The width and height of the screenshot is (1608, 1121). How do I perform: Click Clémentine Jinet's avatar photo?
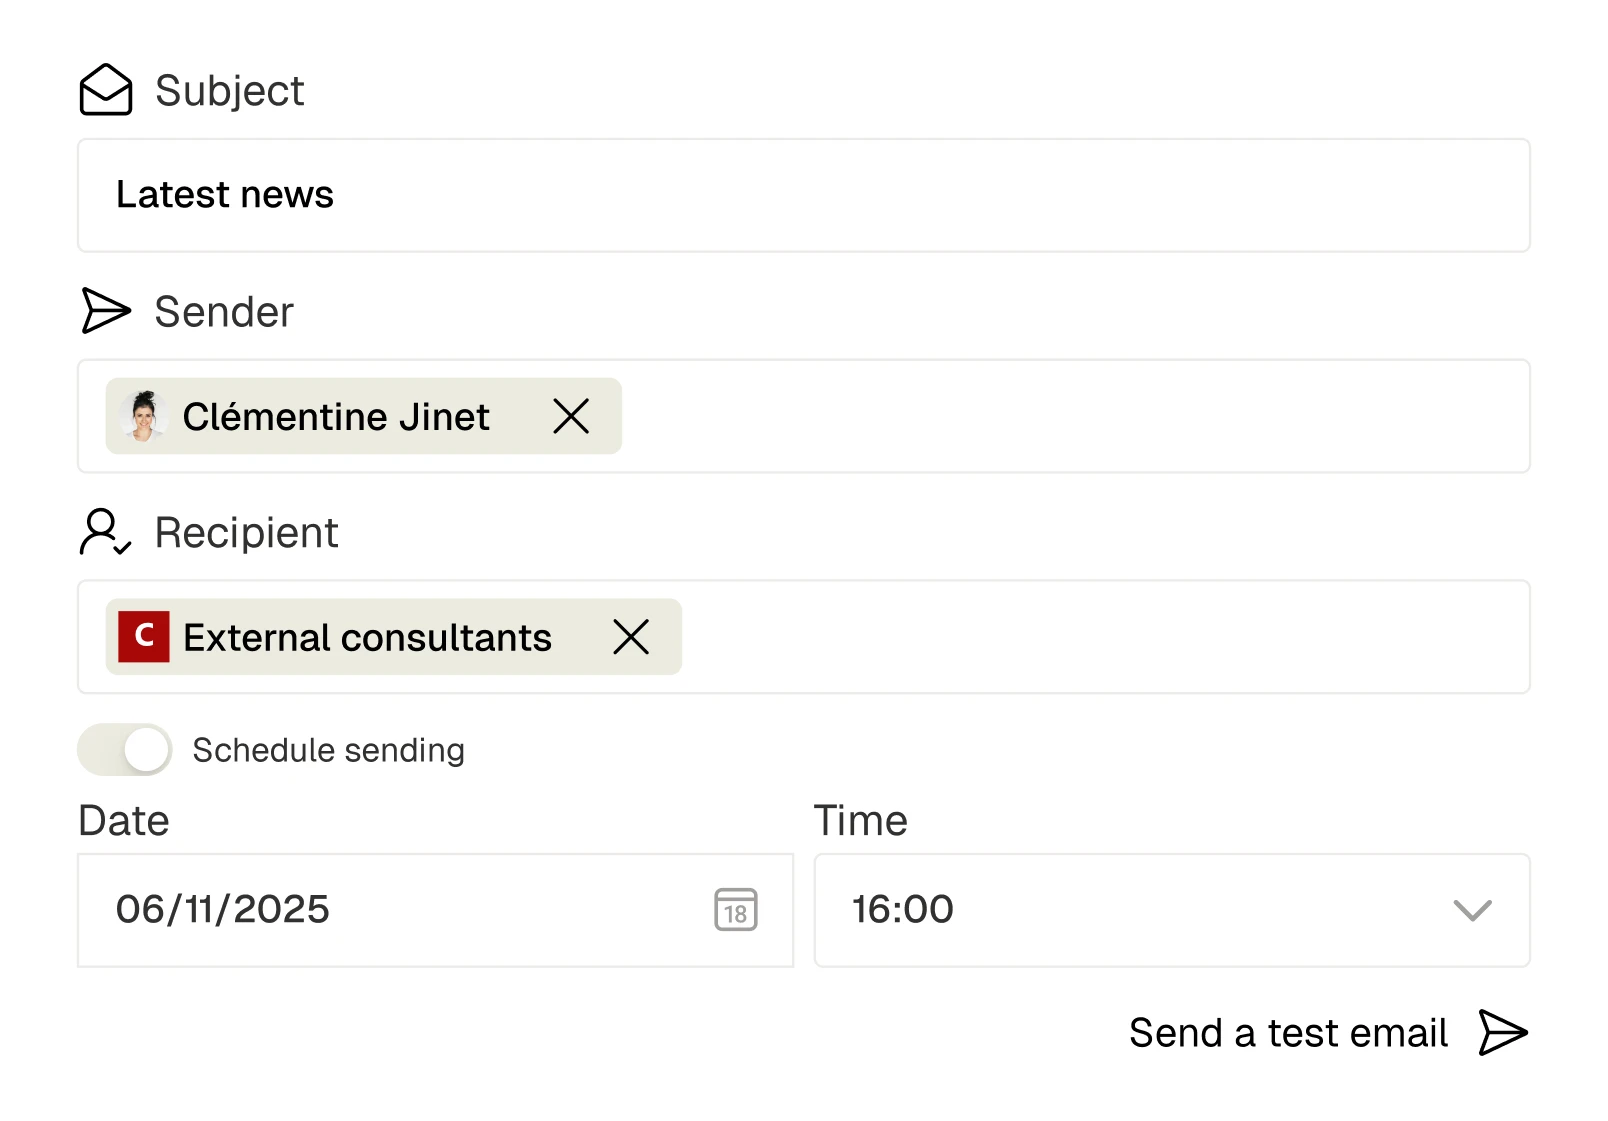144,416
